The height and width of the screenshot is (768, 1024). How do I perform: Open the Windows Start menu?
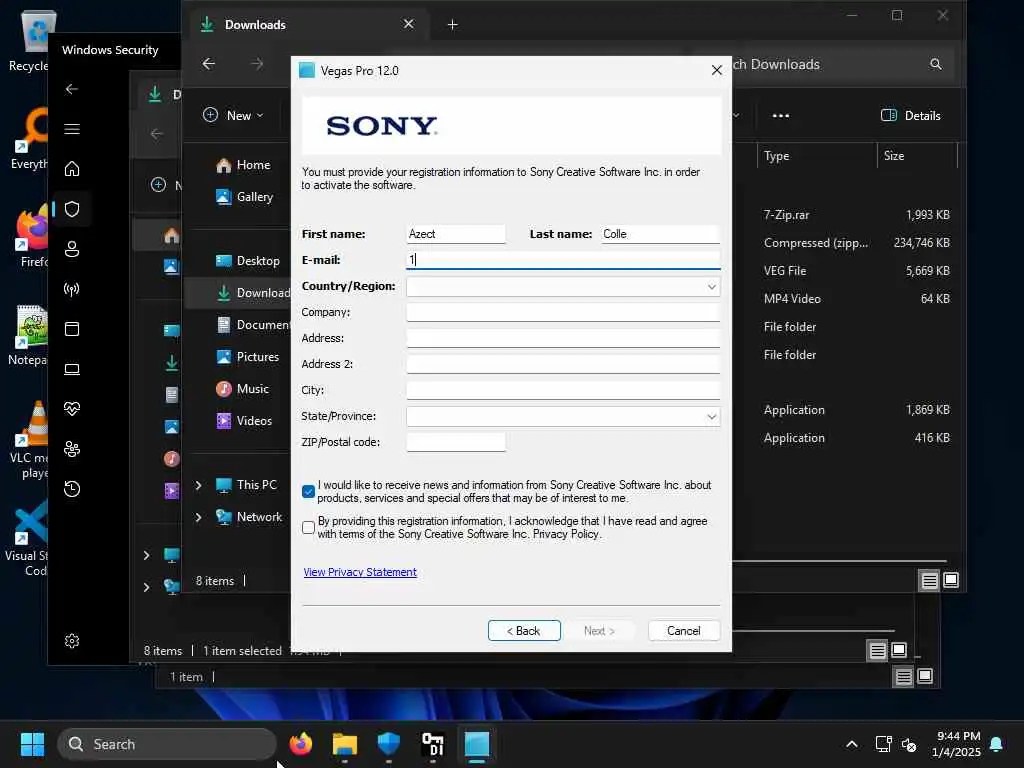[x=32, y=744]
